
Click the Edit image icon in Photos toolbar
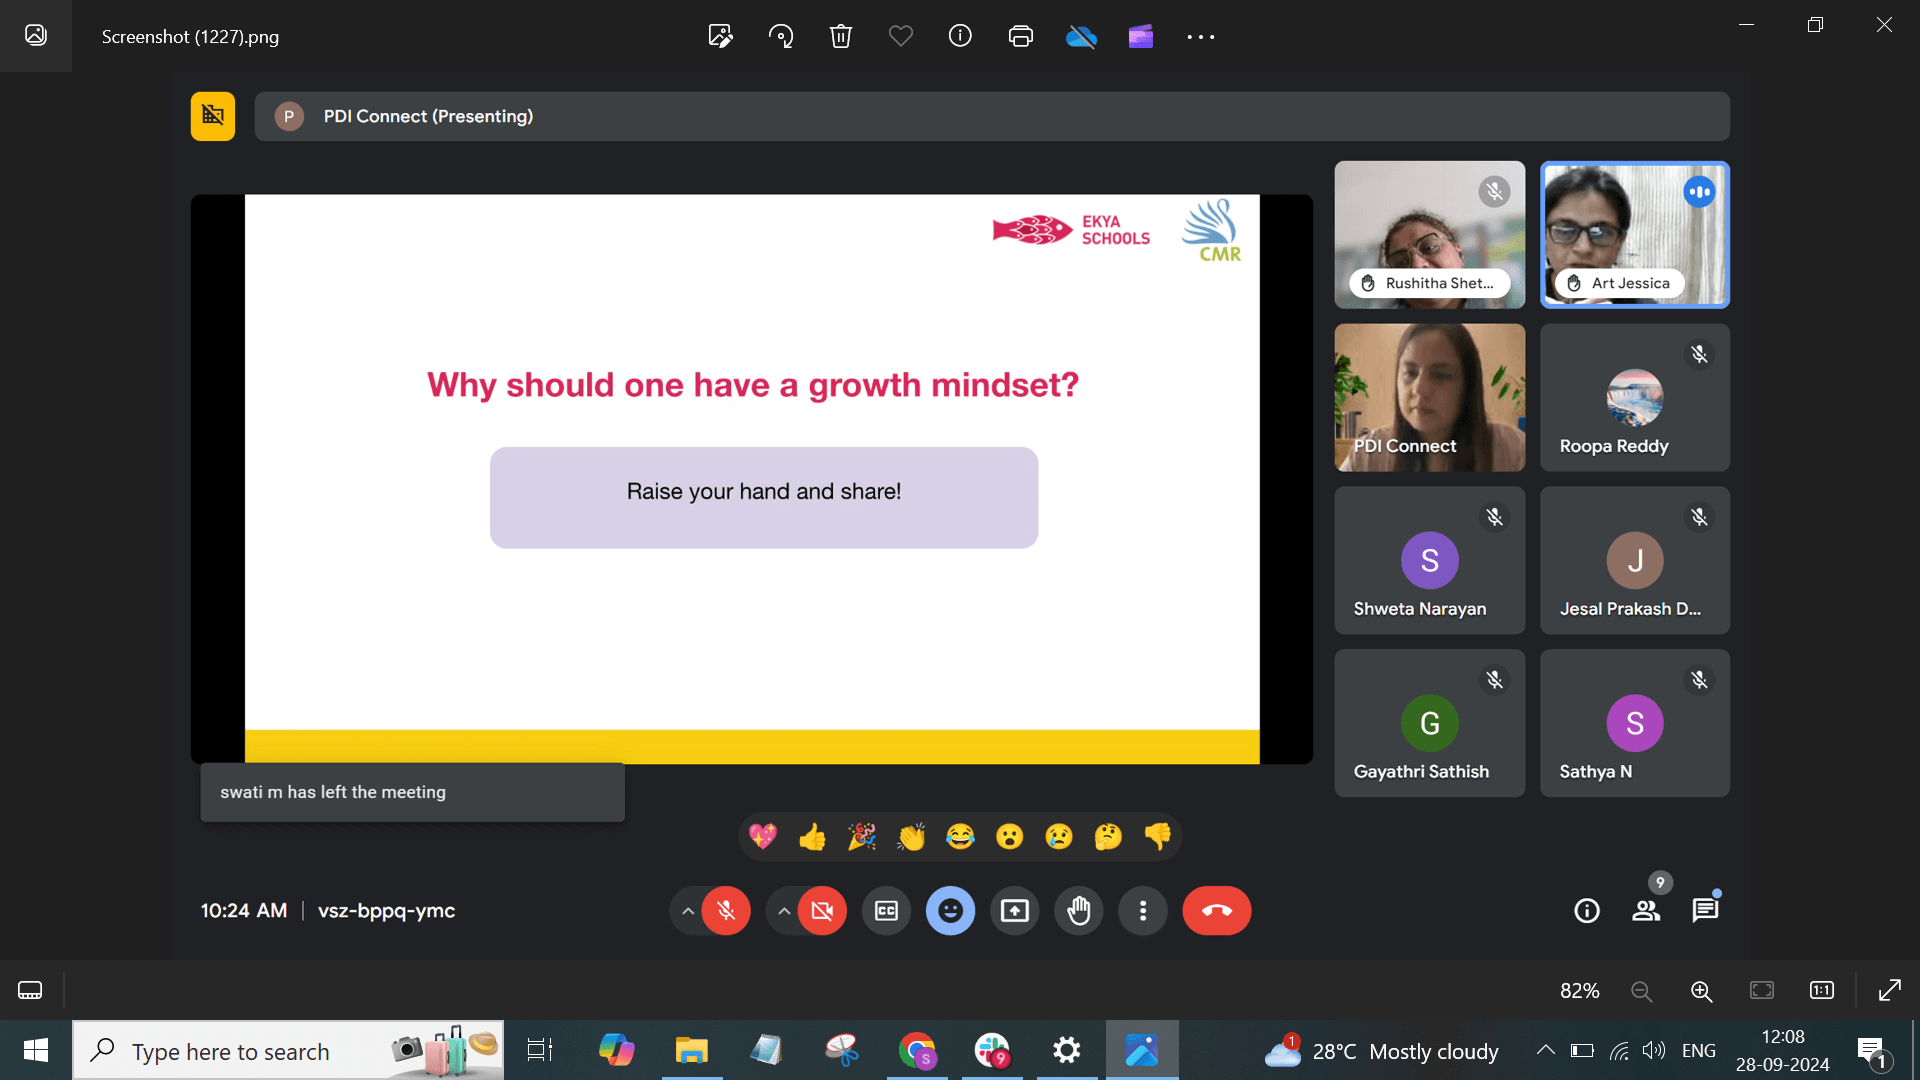720,37
